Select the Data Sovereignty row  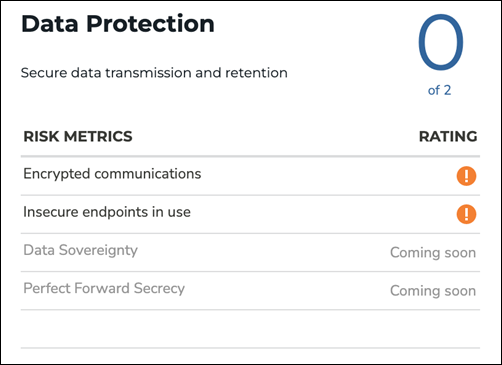(250, 252)
